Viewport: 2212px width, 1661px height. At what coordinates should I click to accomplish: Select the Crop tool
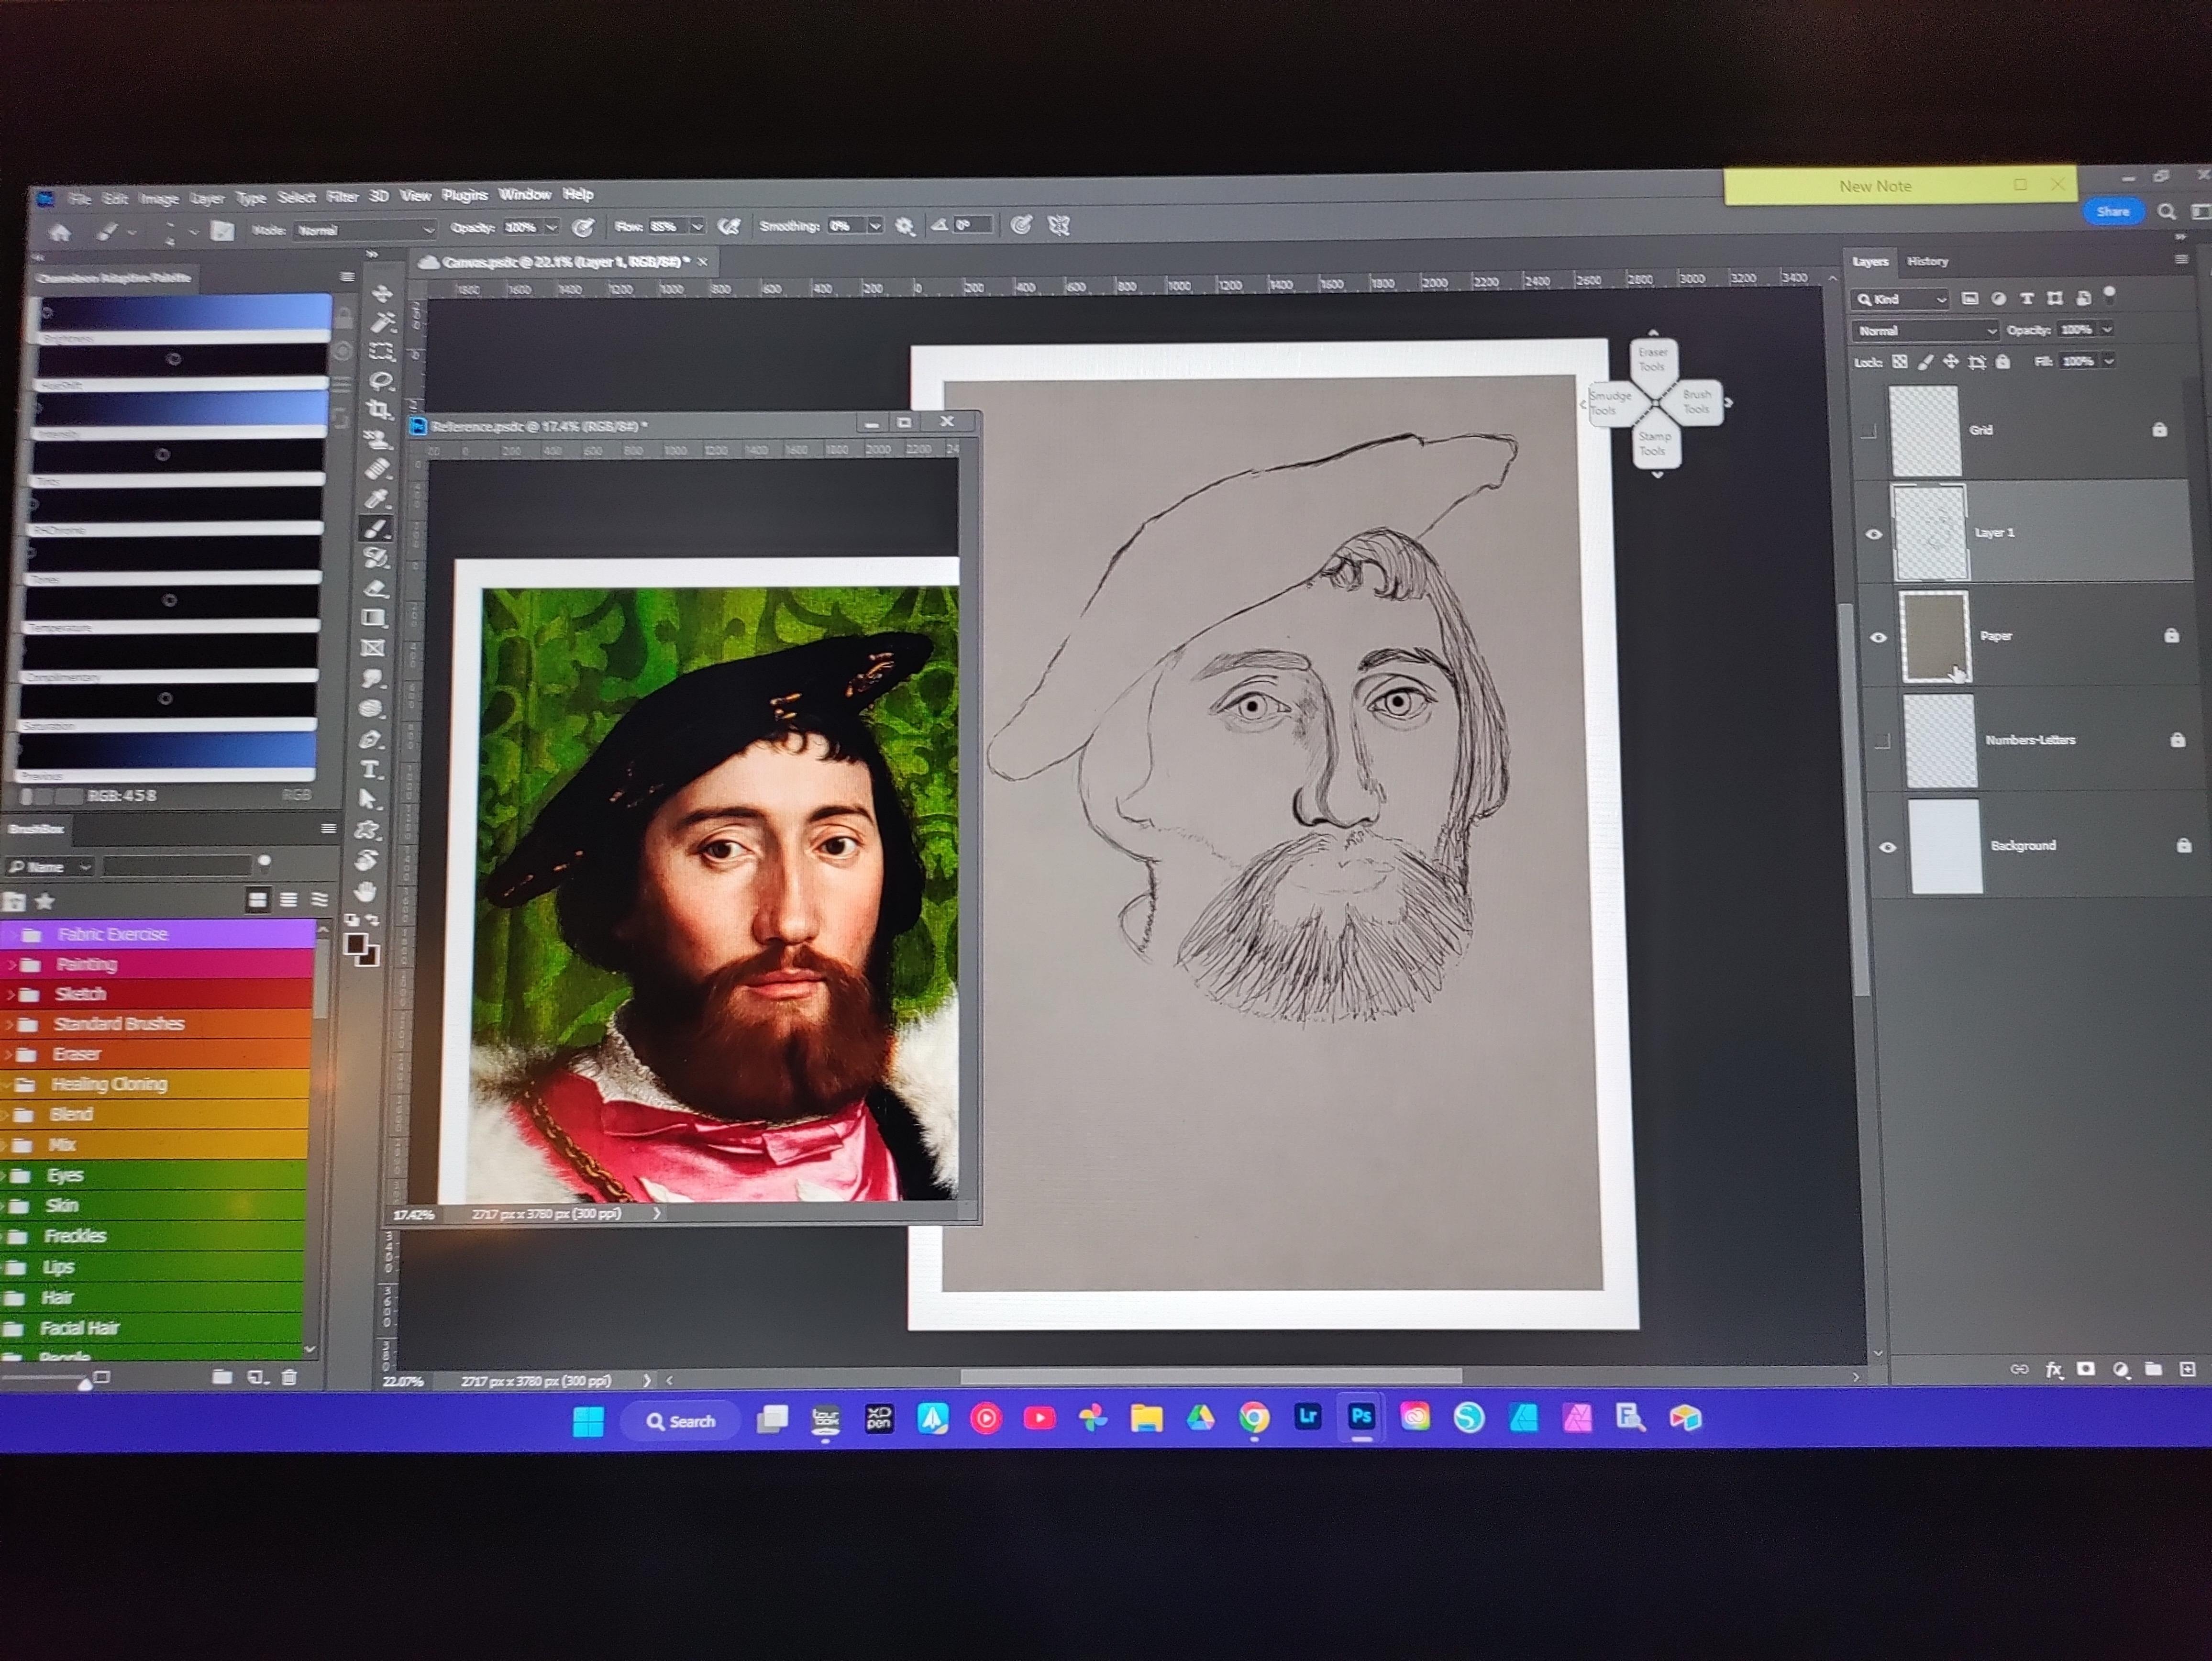tap(379, 410)
